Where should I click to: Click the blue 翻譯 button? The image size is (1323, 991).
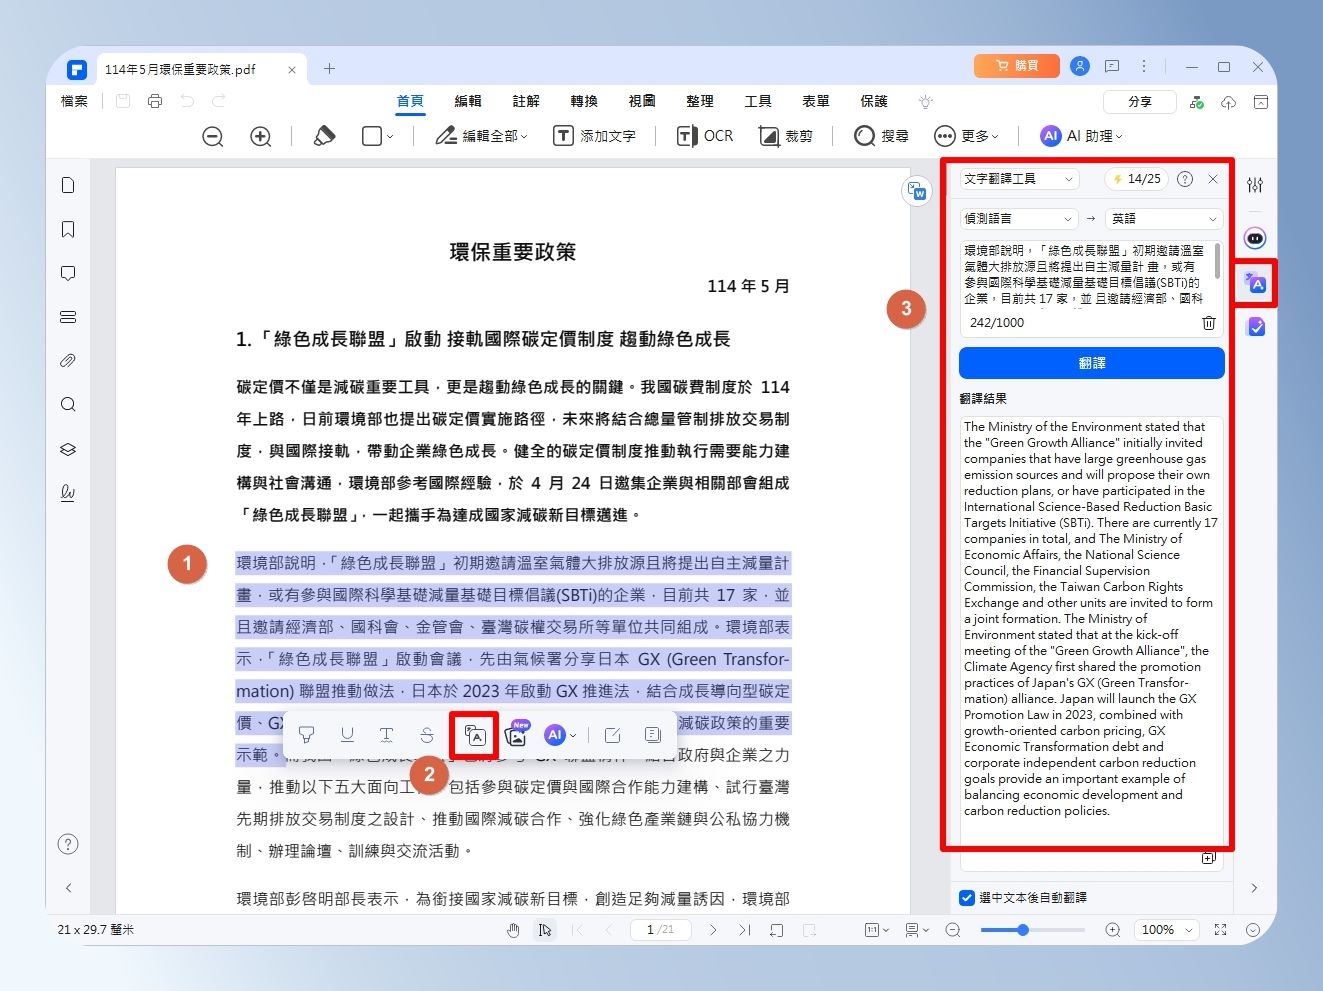coord(1091,363)
